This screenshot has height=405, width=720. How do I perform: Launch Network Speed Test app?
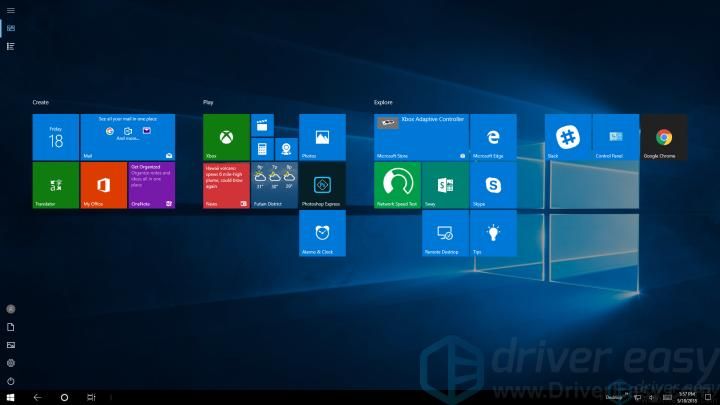point(397,185)
